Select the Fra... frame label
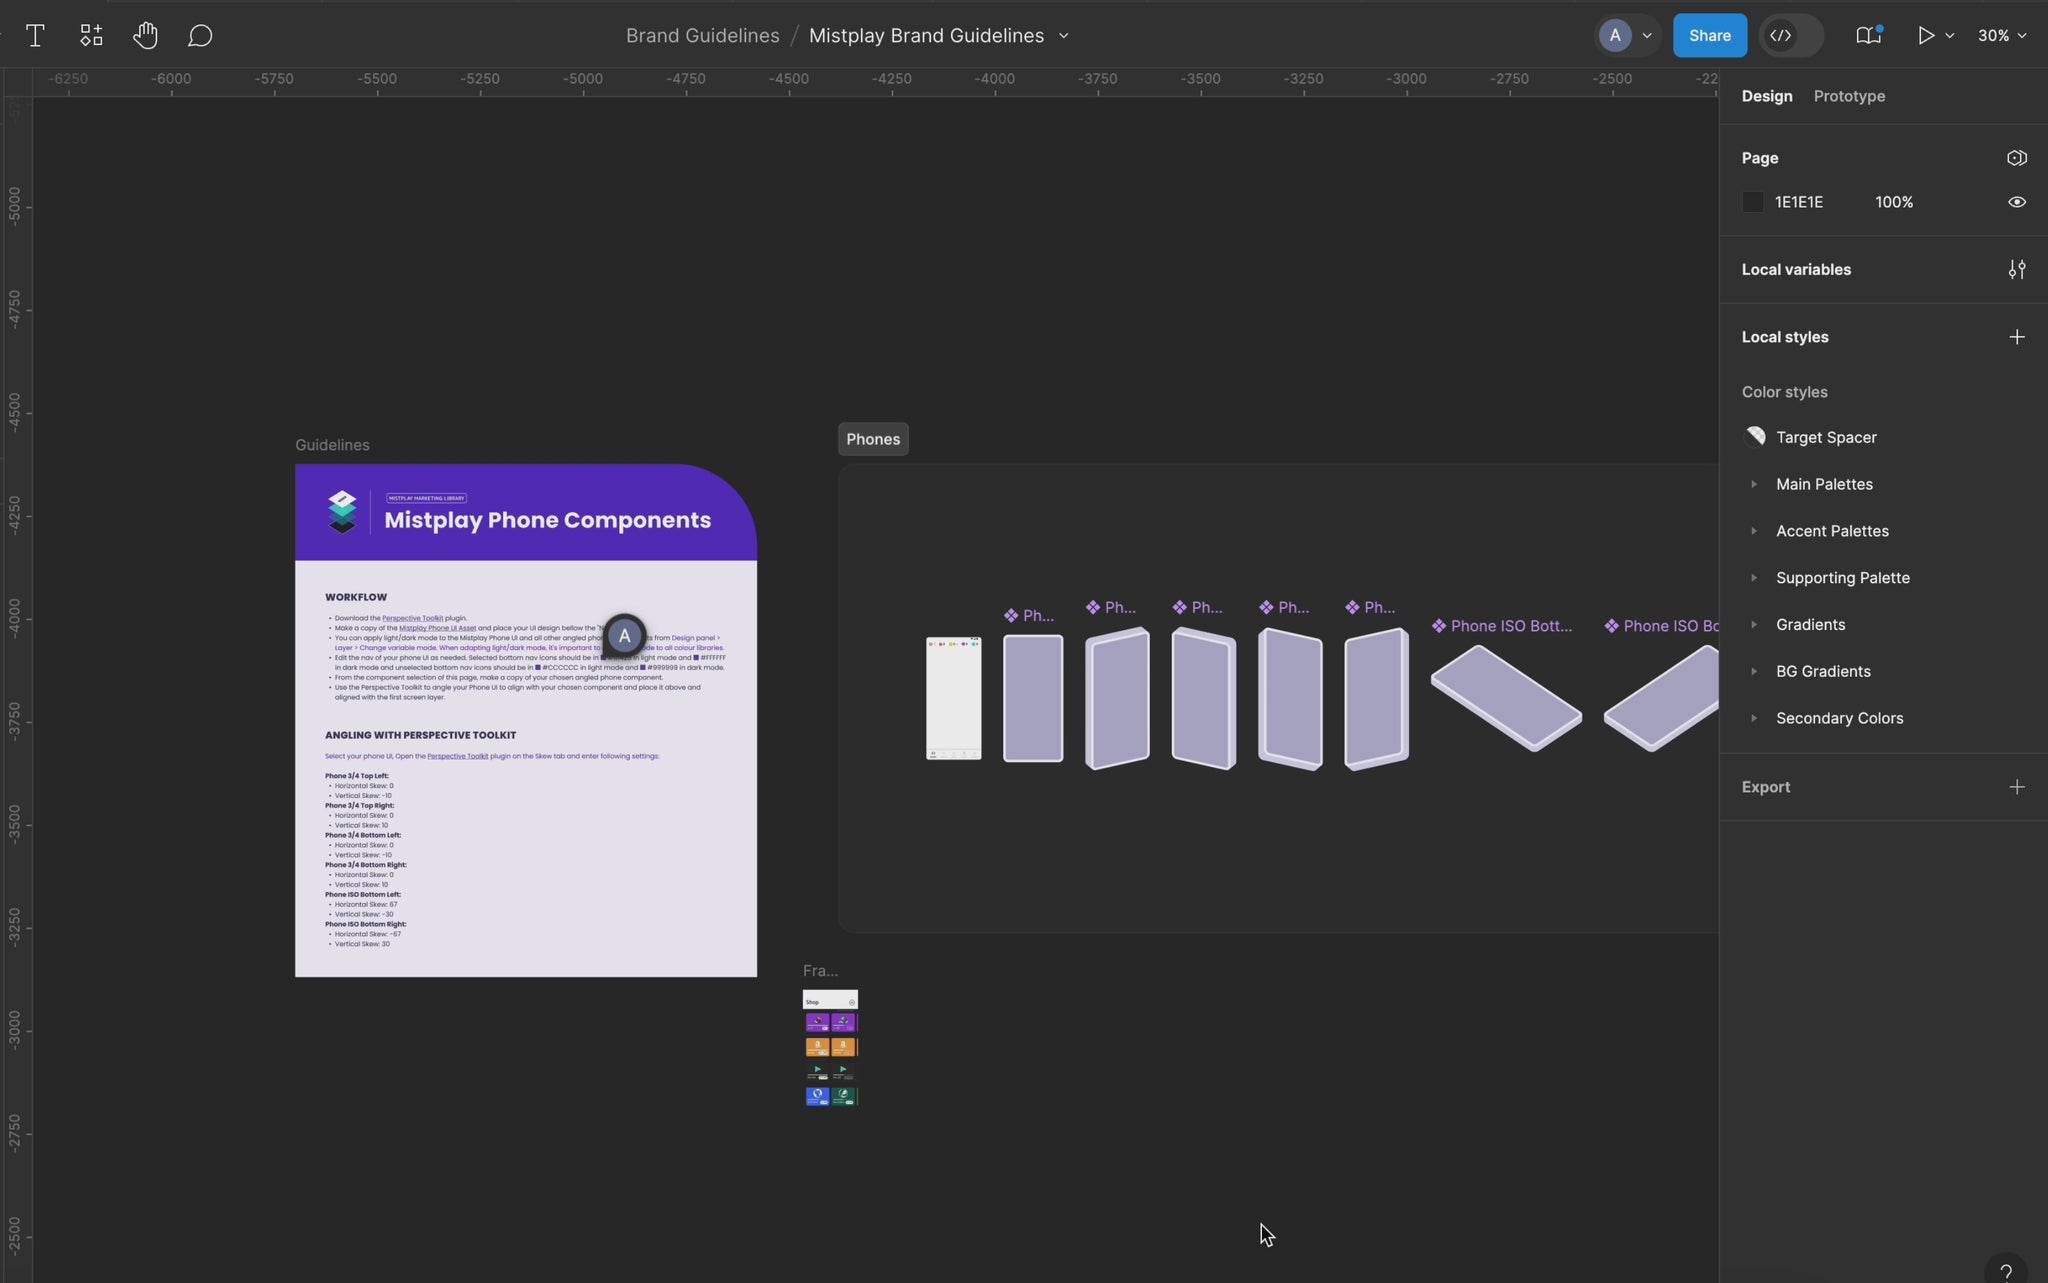 point(820,971)
